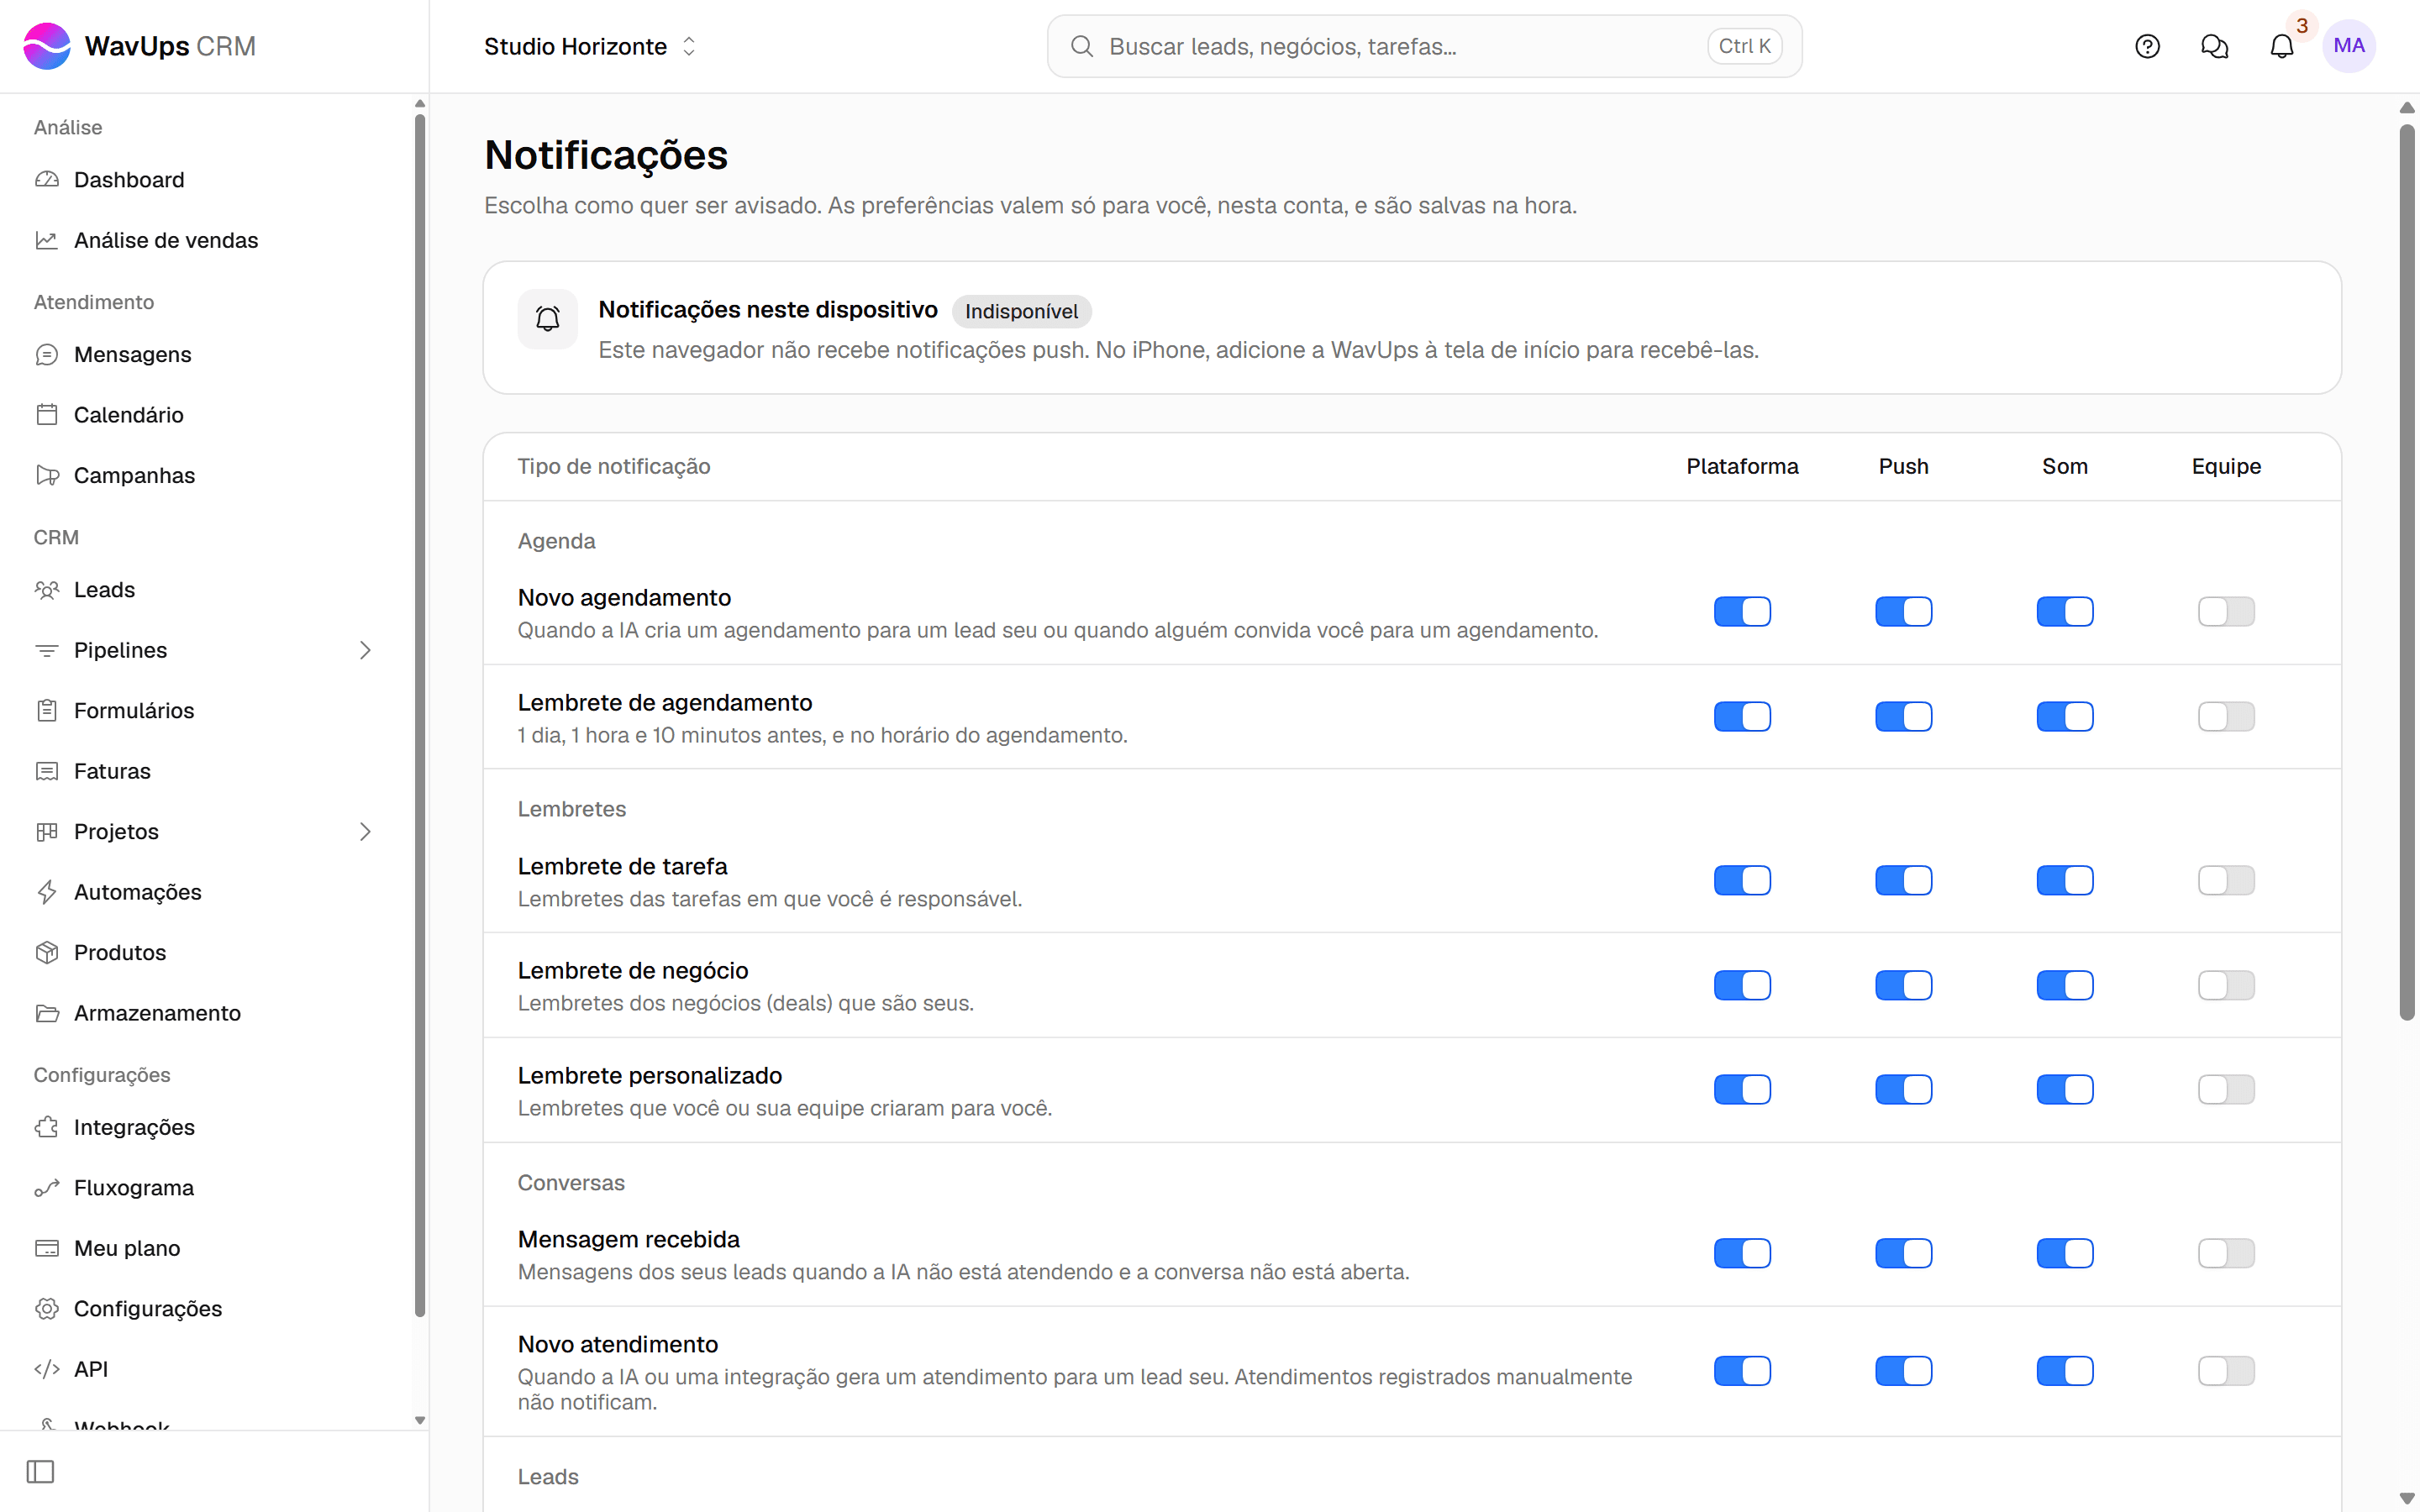
Task: Open Dashboard from the sidebar
Action: pos(206,180)
